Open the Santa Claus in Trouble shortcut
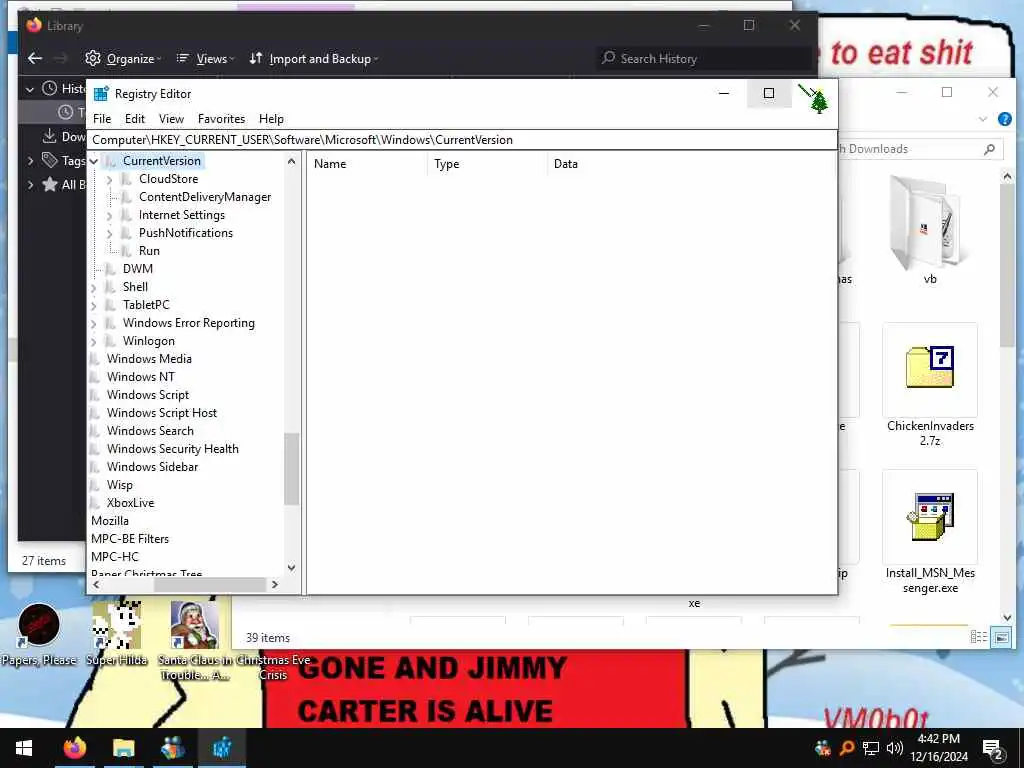The width and height of the screenshot is (1024, 768). point(195,641)
